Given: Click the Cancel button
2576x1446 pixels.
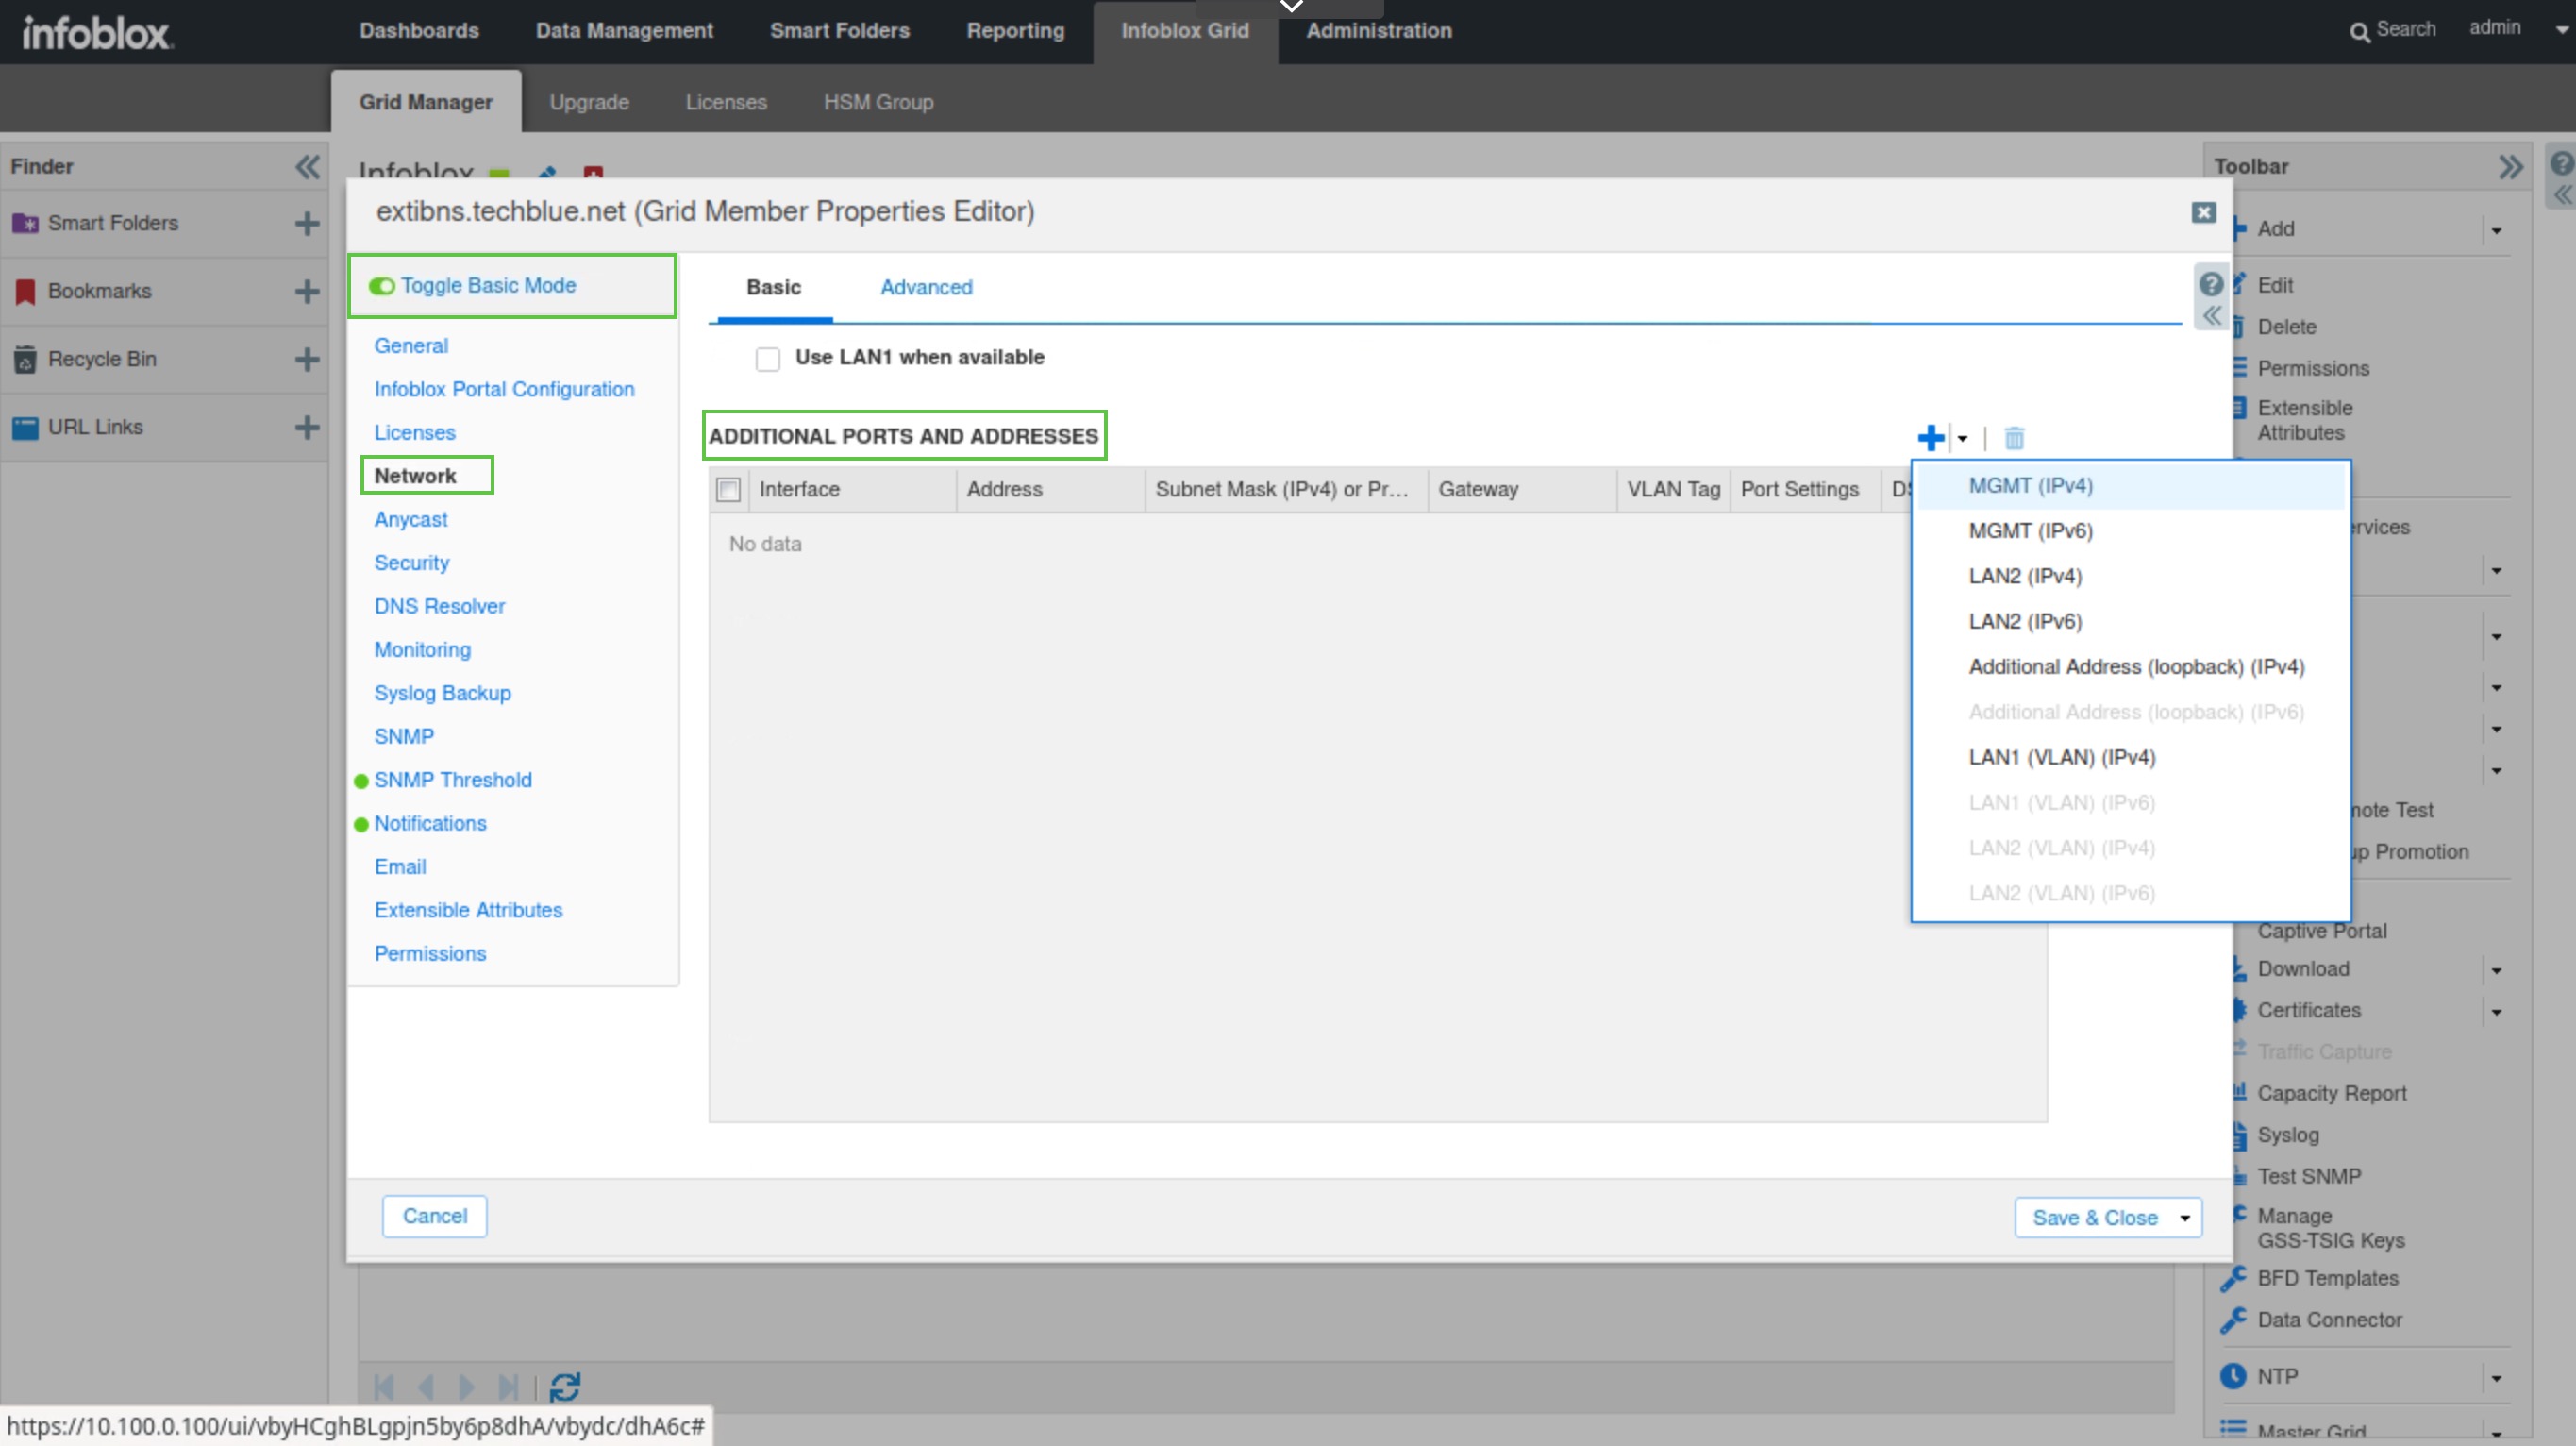Looking at the screenshot, I should (x=435, y=1216).
